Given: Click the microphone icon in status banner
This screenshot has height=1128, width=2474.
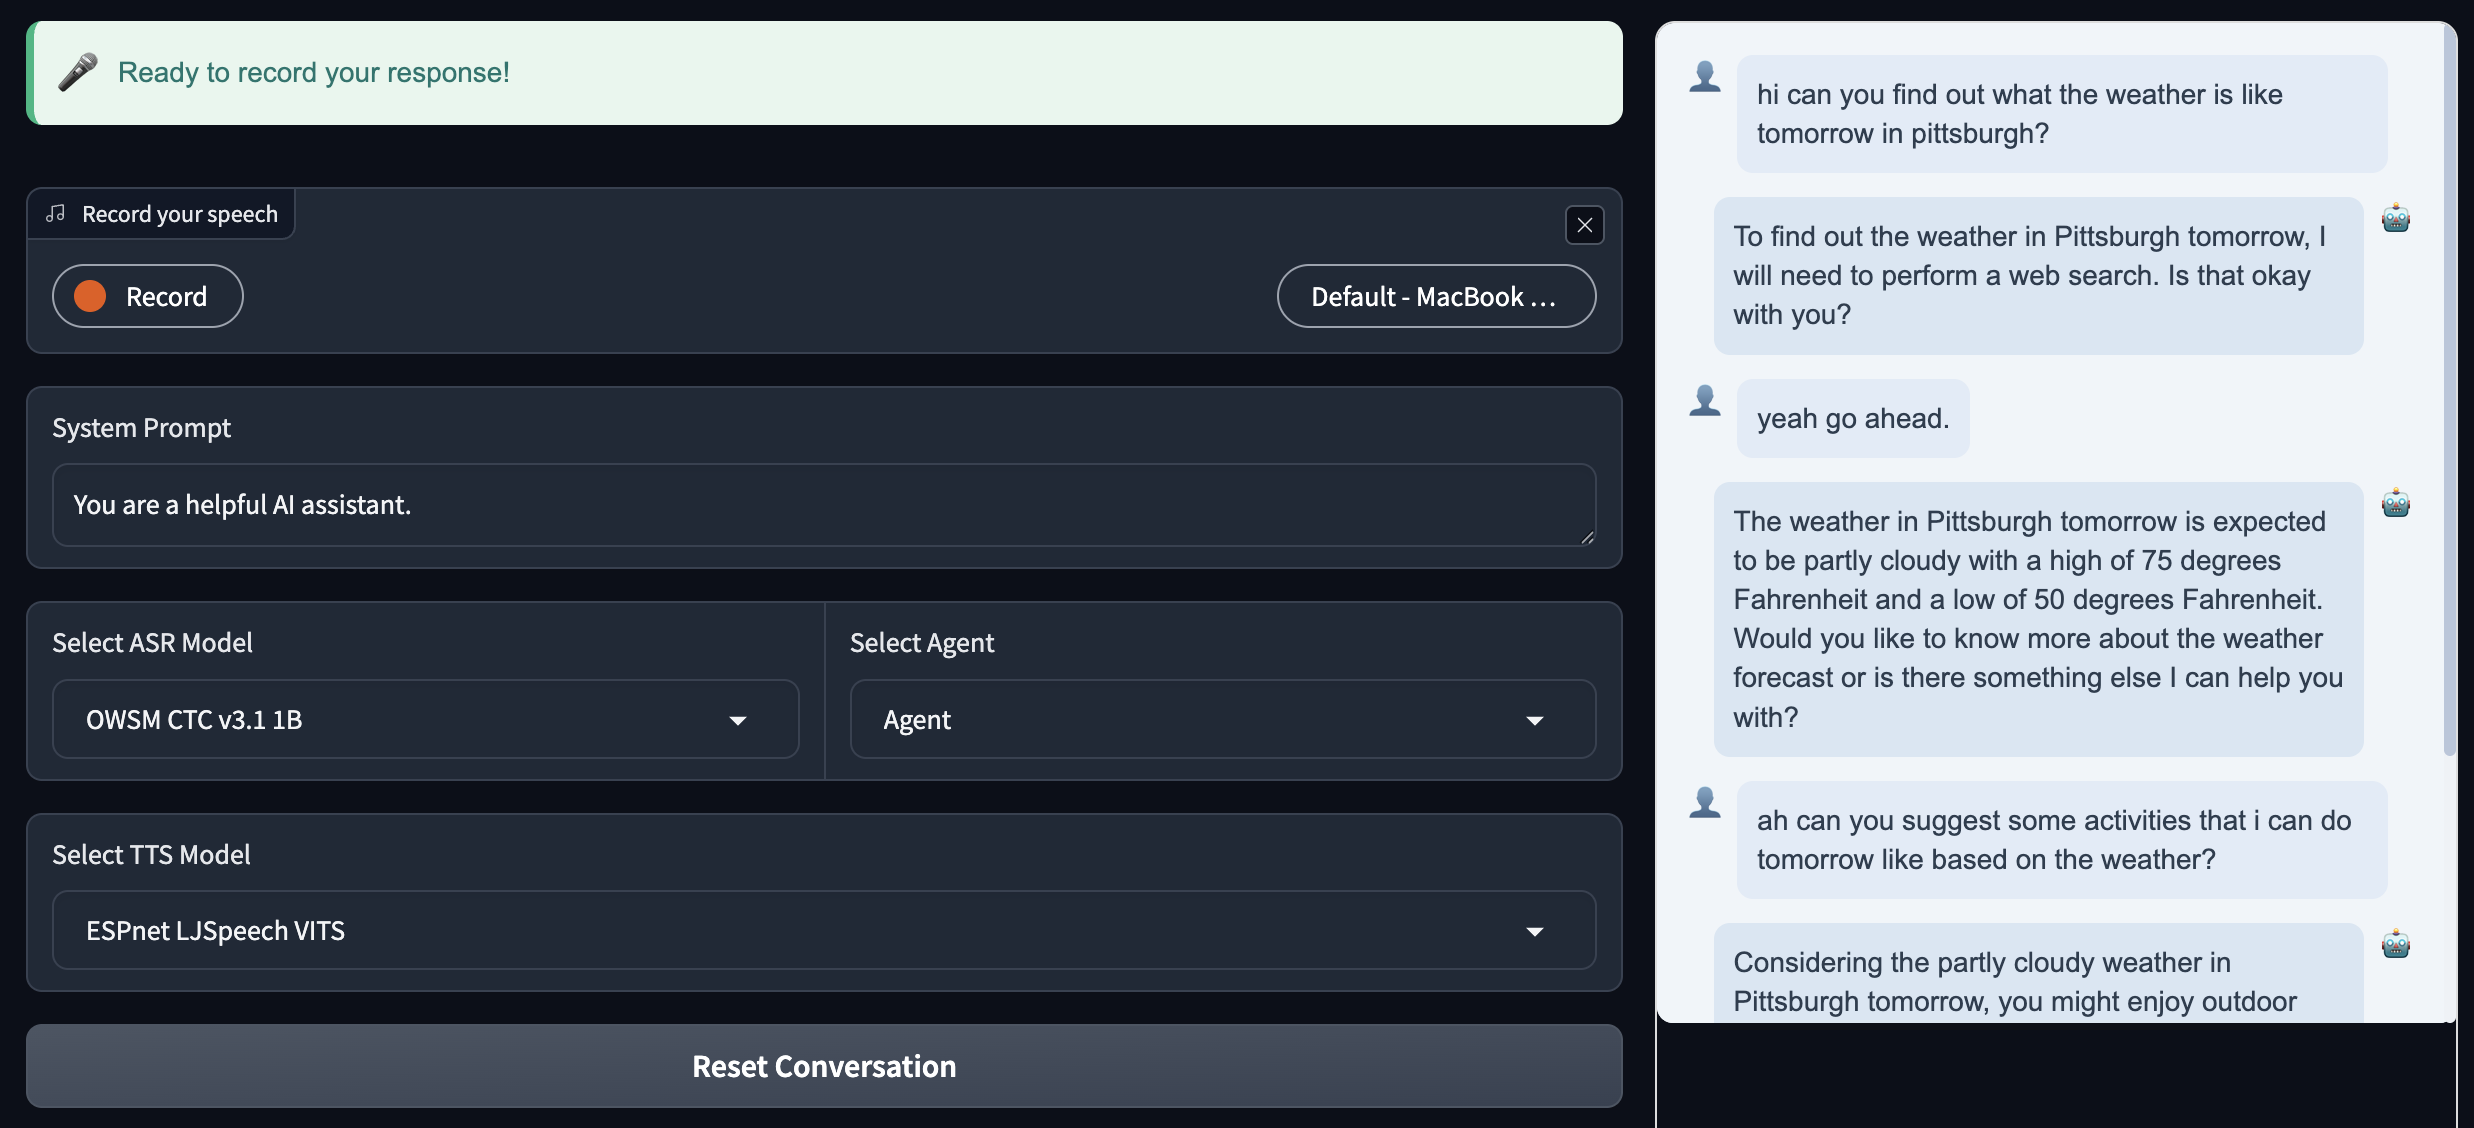Looking at the screenshot, I should tap(78, 72).
